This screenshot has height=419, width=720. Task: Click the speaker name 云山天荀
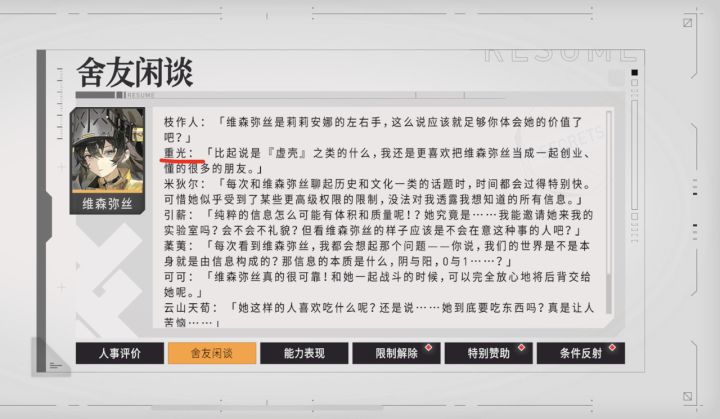click(x=187, y=308)
